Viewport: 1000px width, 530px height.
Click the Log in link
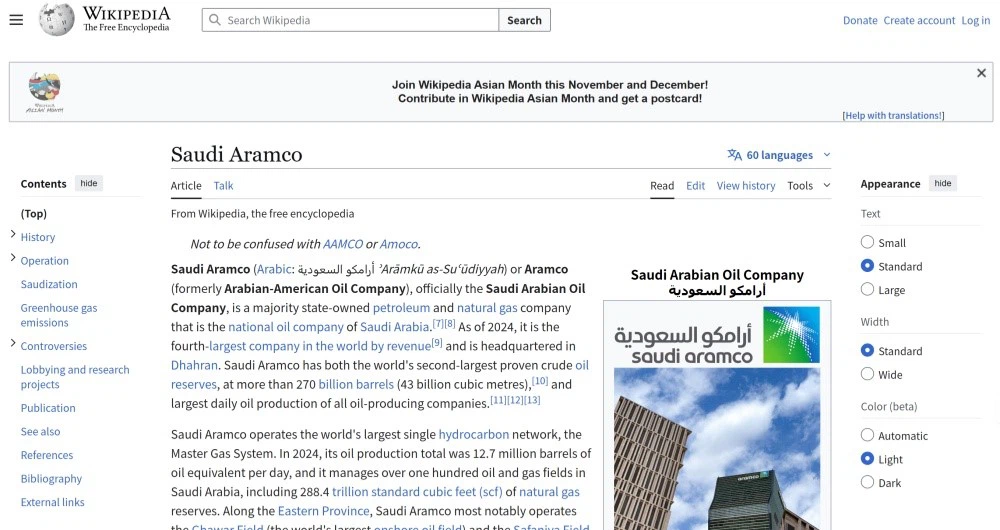click(x=976, y=20)
